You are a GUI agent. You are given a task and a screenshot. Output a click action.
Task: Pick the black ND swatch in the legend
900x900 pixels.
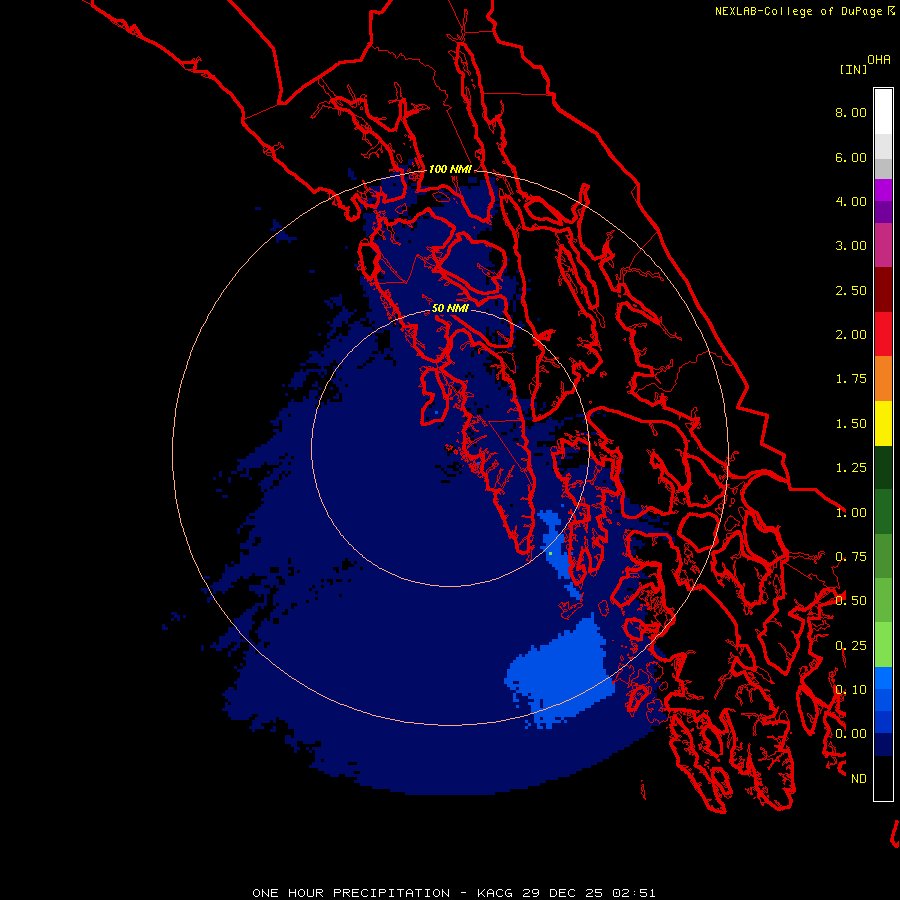(883, 778)
